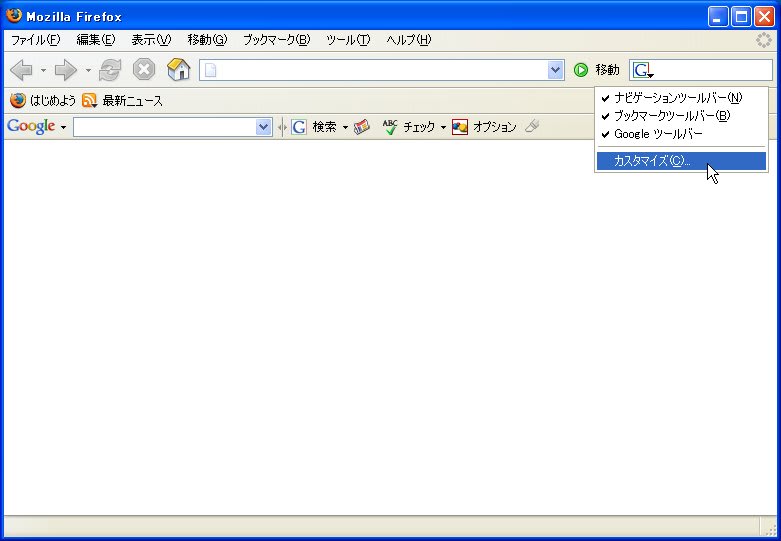The width and height of the screenshot is (781, 541).
Task: Click the Stop loading icon
Action: [144, 70]
